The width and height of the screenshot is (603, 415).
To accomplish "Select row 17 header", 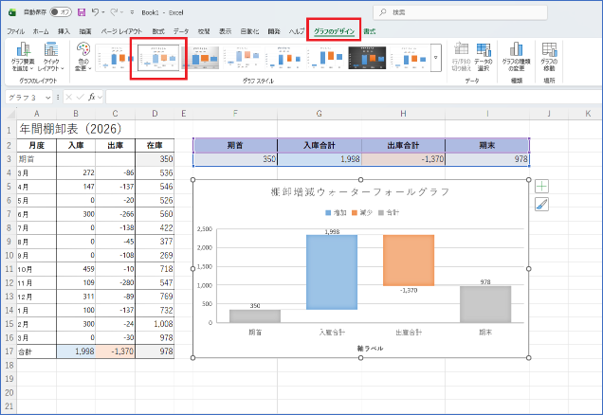I will click(9, 352).
